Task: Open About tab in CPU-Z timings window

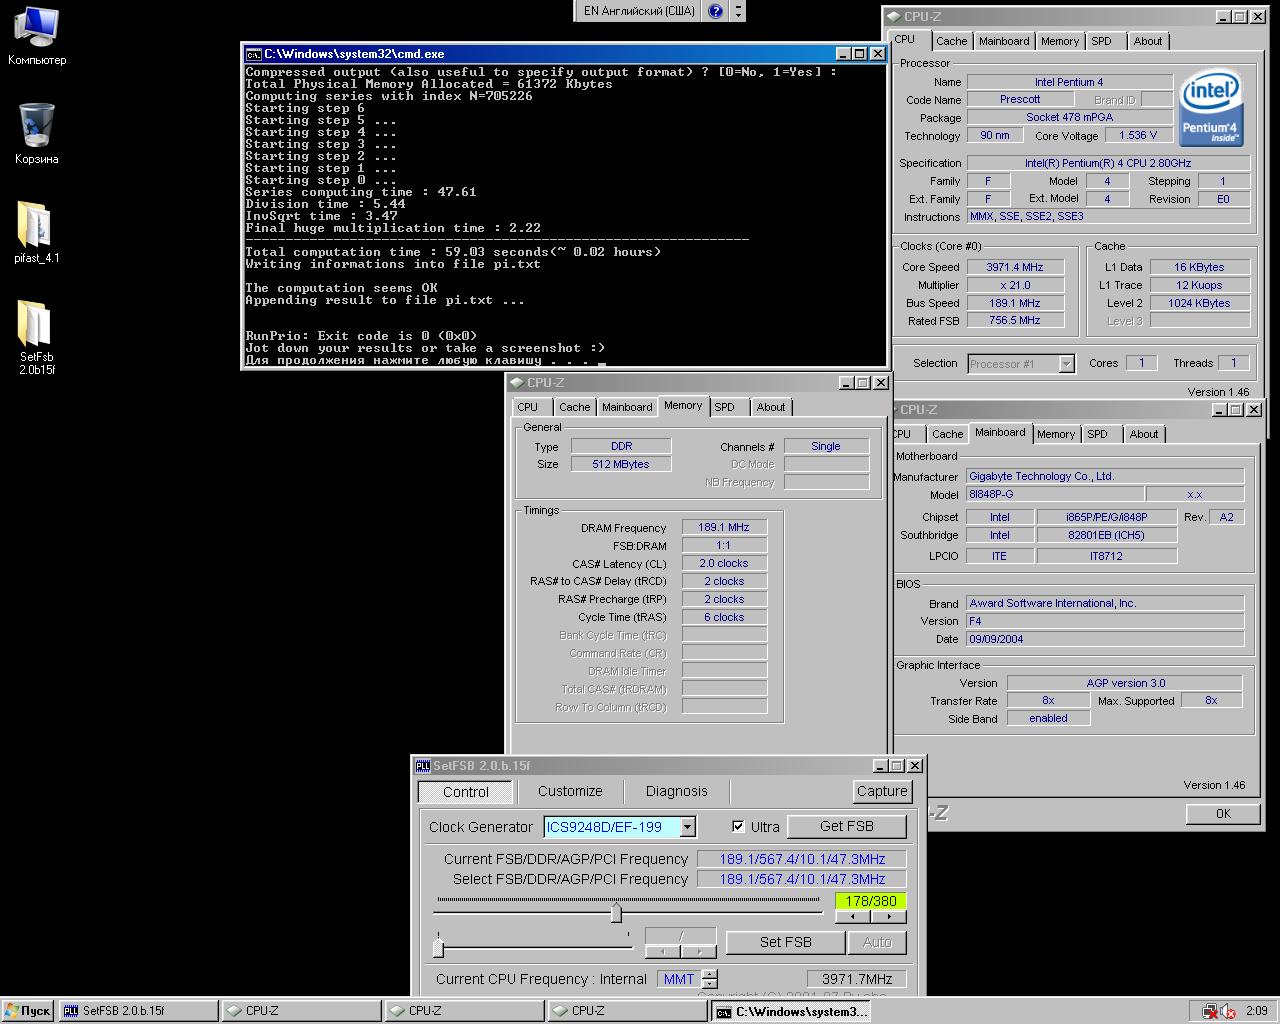Action: (771, 407)
